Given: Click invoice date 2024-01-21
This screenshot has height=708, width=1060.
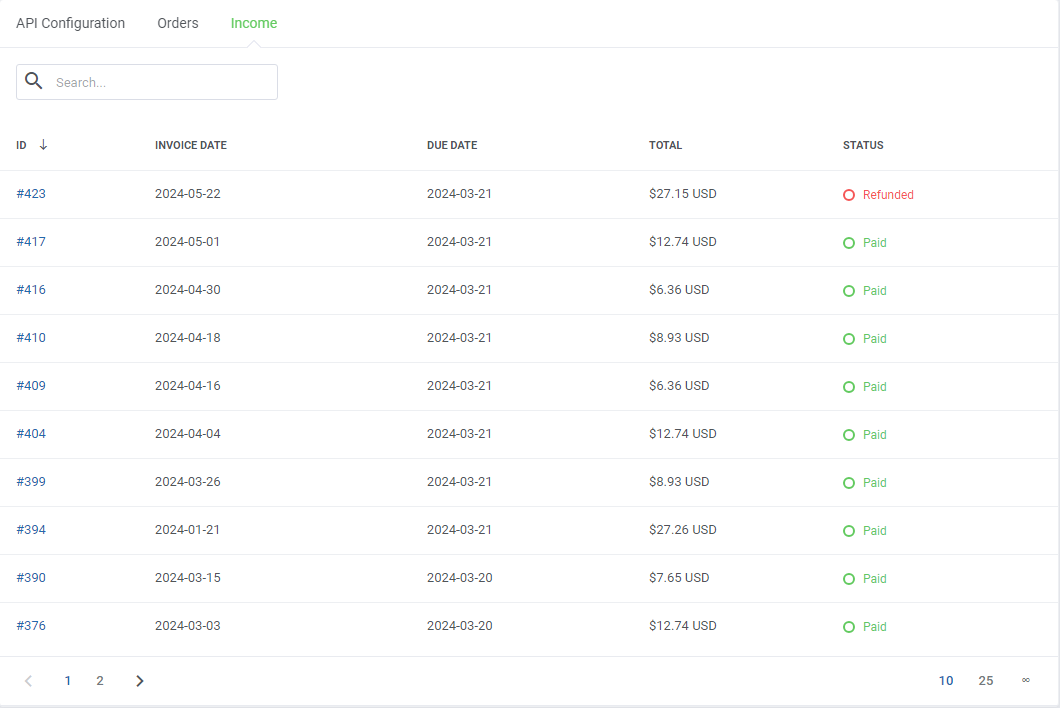Looking at the screenshot, I should 187,529.
